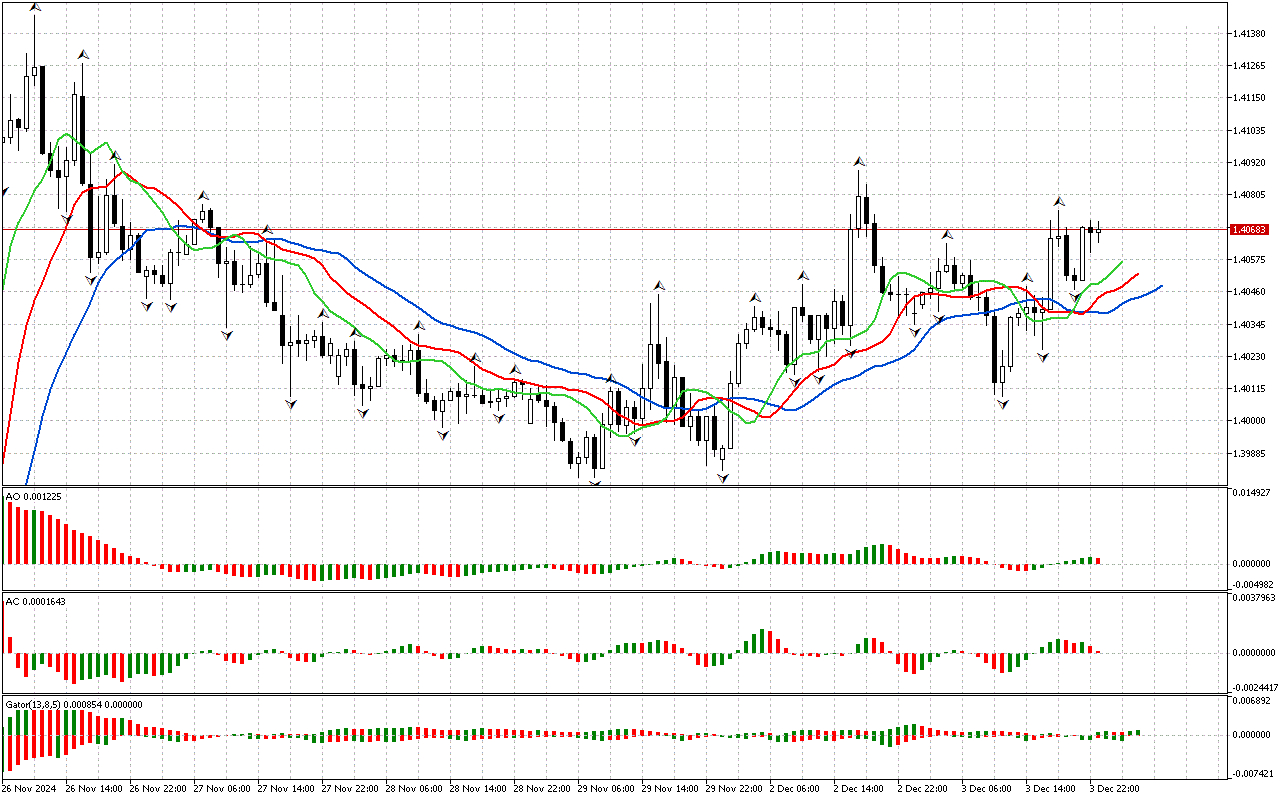Viewport: 1280px width, 800px height.
Task: Click the 1.40000 round price level
Action: coord(1249,421)
